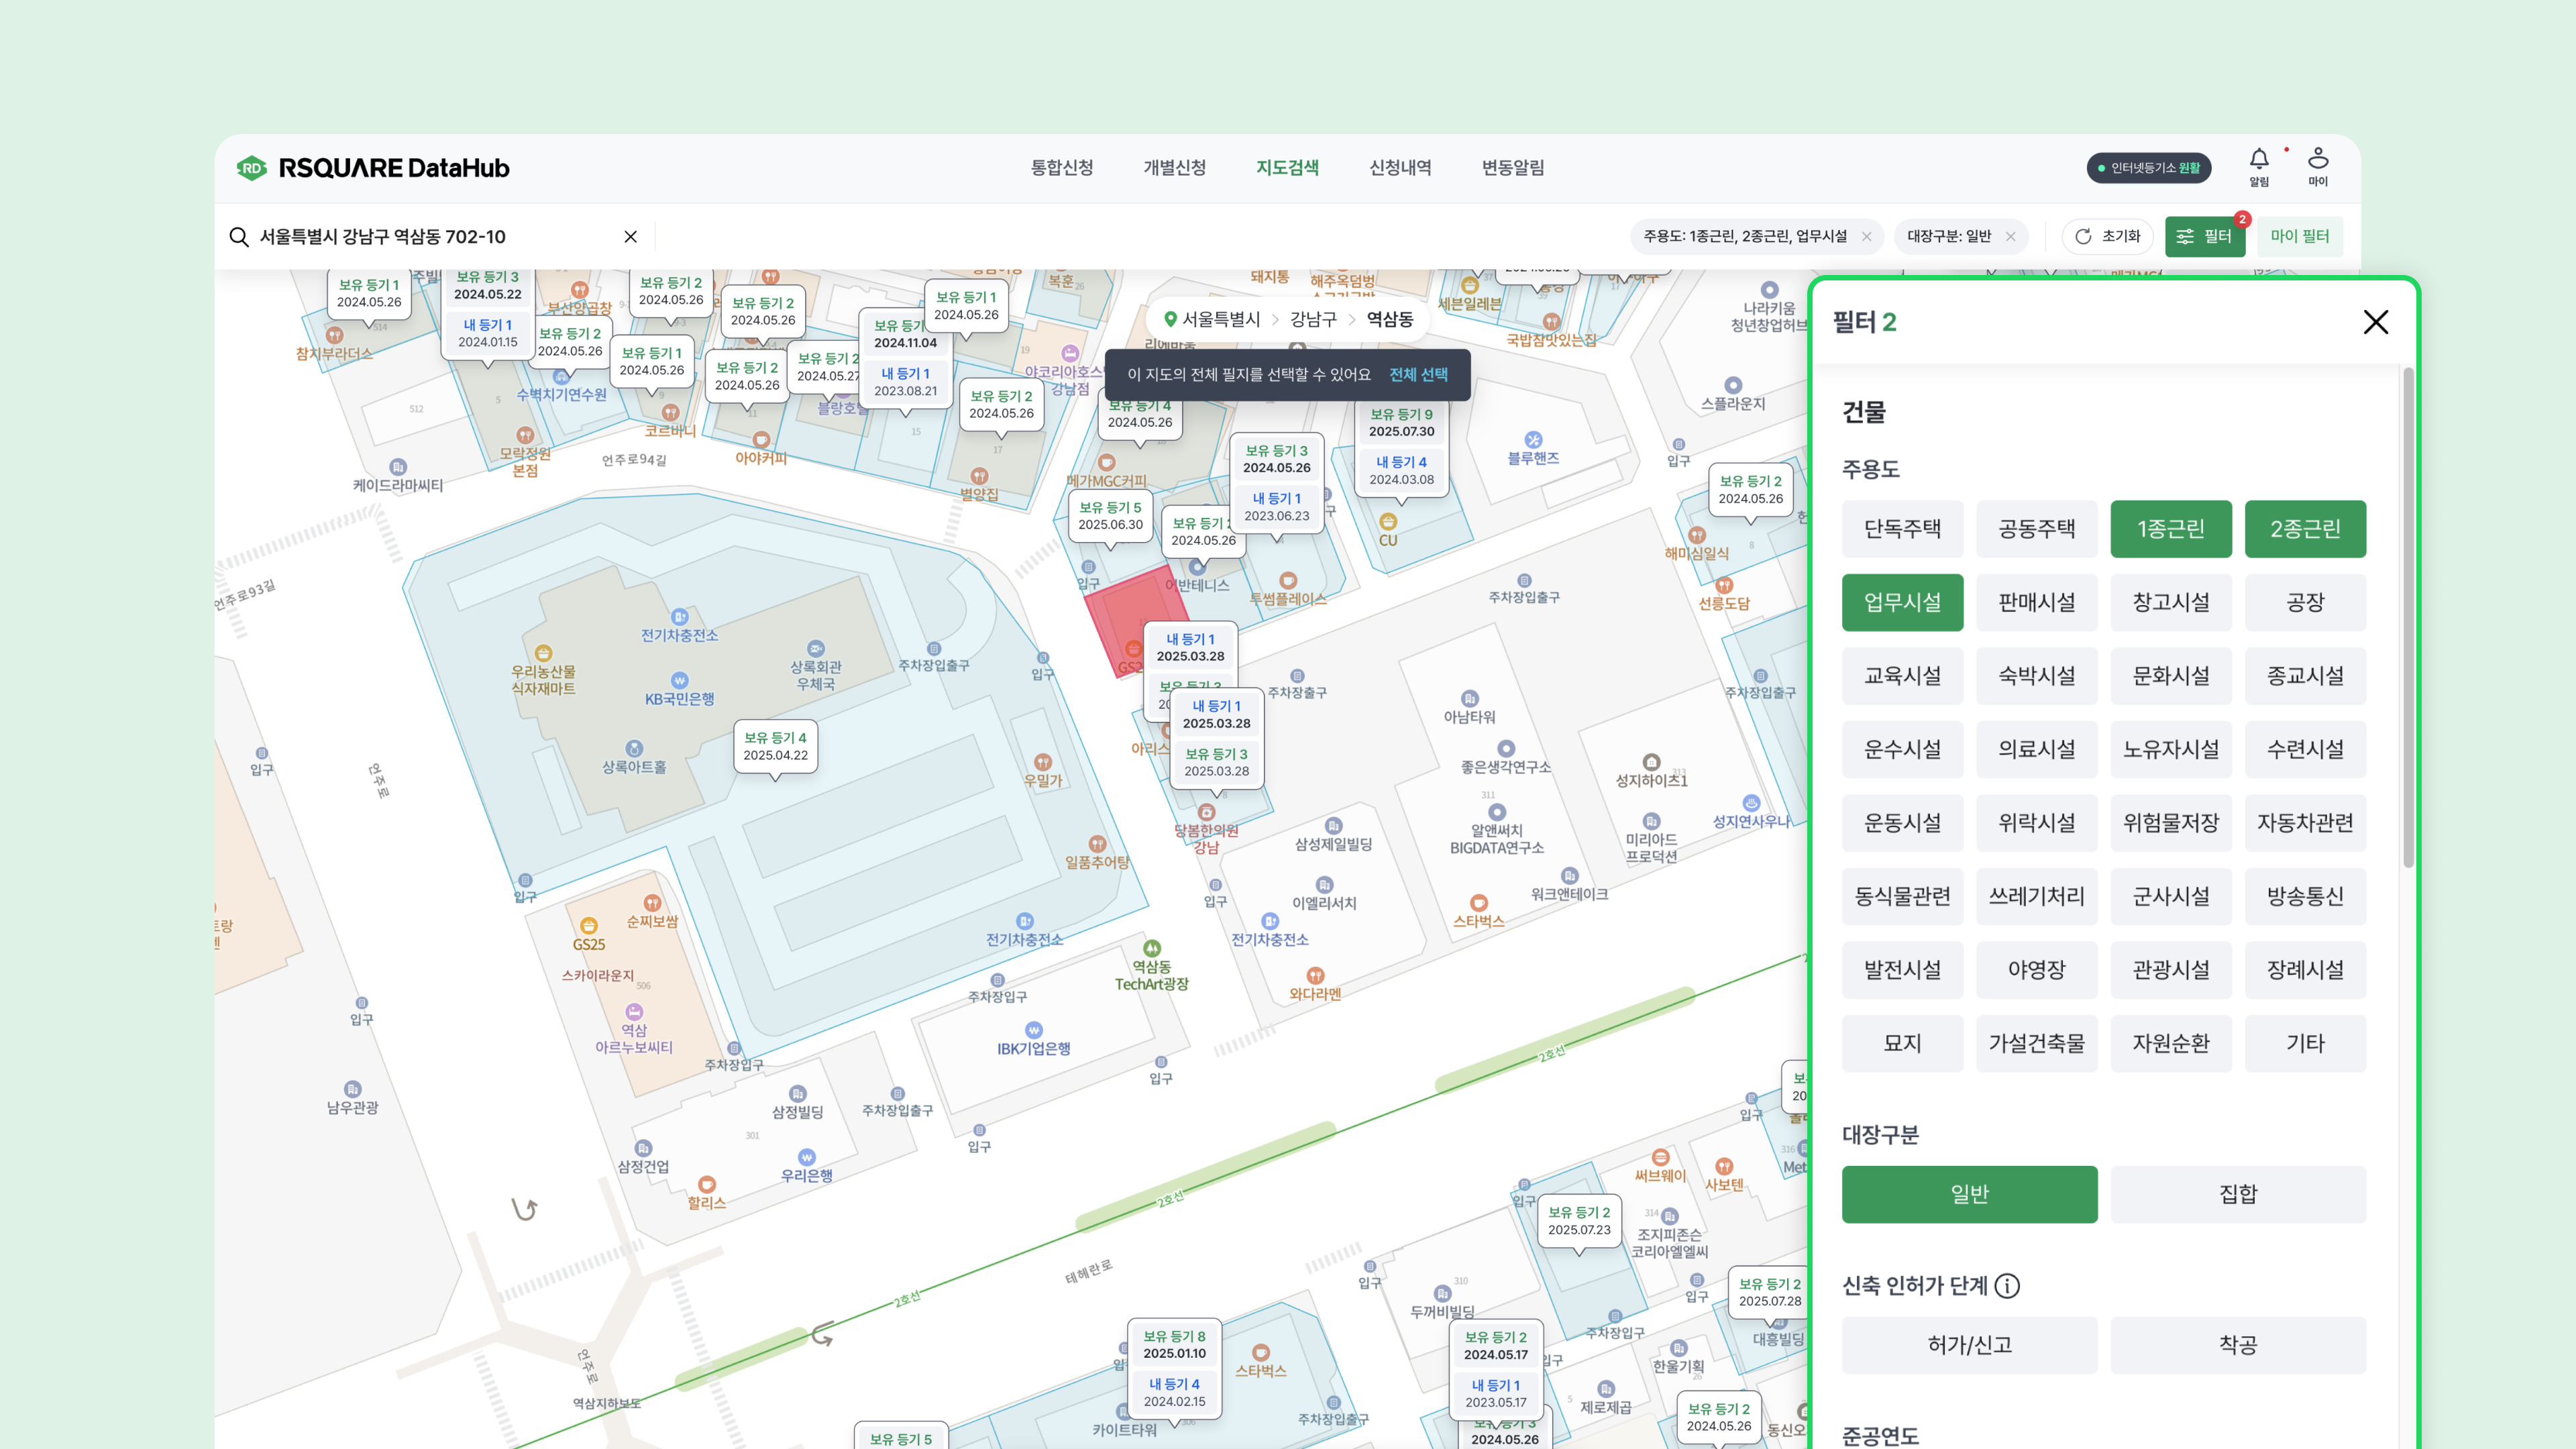Image resolution: width=2576 pixels, height=1449 pixels.
Task: Remove the 주용도 filter chip
Action: pyautogui.click(x=1866, y=237)
